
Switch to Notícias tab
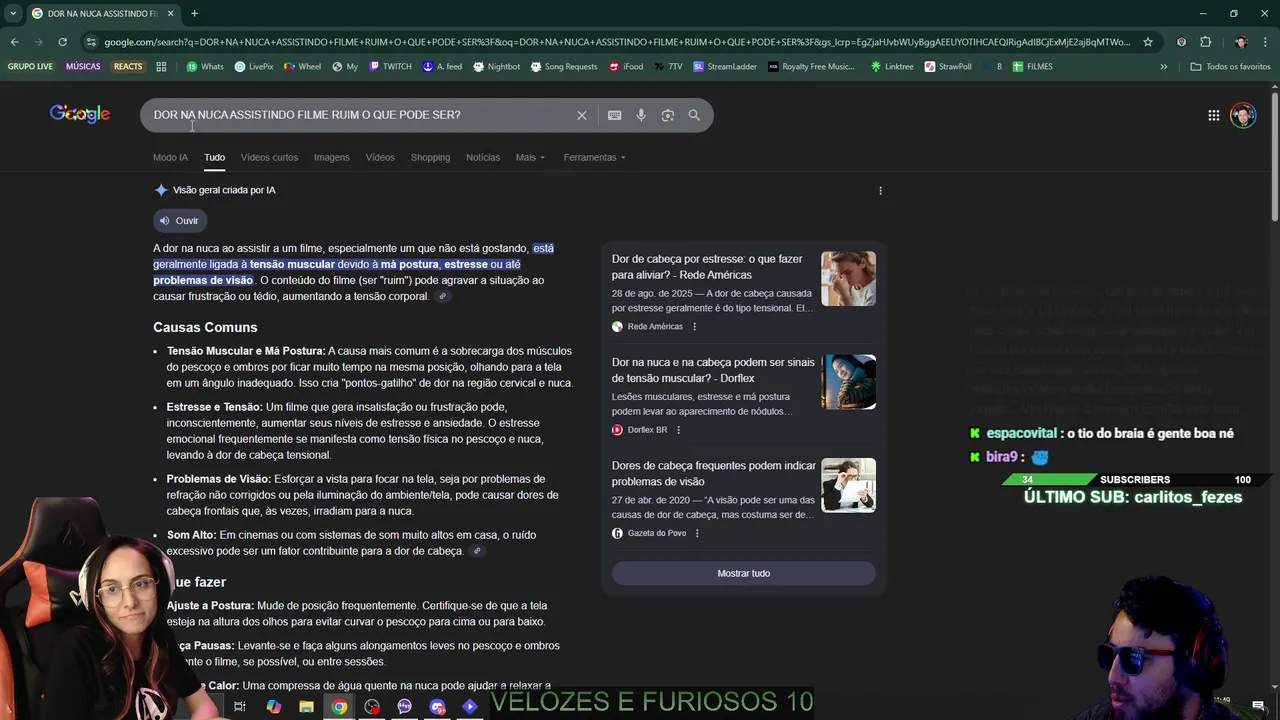[x=483, y=157]
